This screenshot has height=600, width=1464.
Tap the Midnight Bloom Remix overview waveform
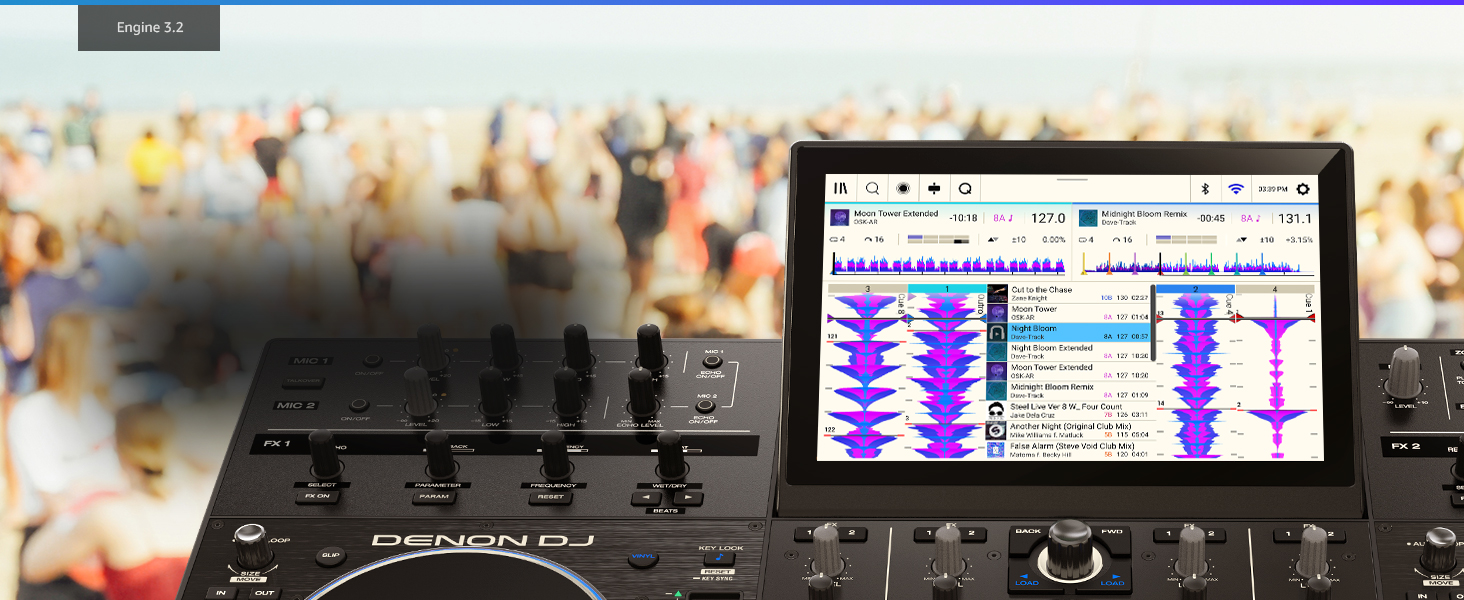pos(1196,264)
